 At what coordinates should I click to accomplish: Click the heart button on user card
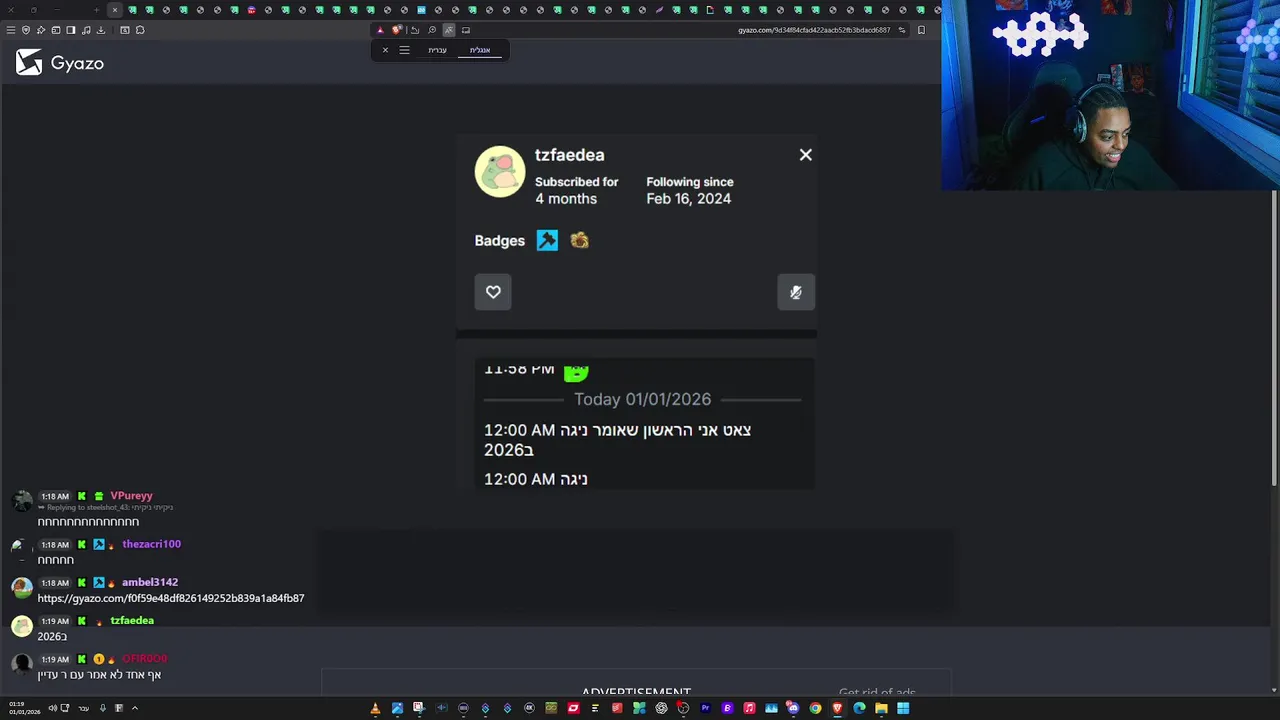tap(493, 292)
